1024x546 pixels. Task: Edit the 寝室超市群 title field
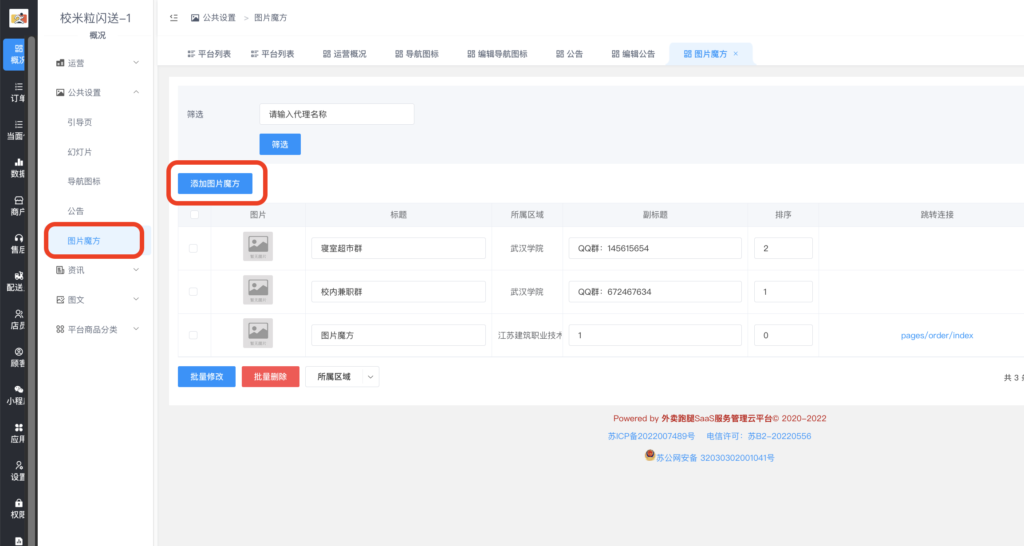point(398,248)
